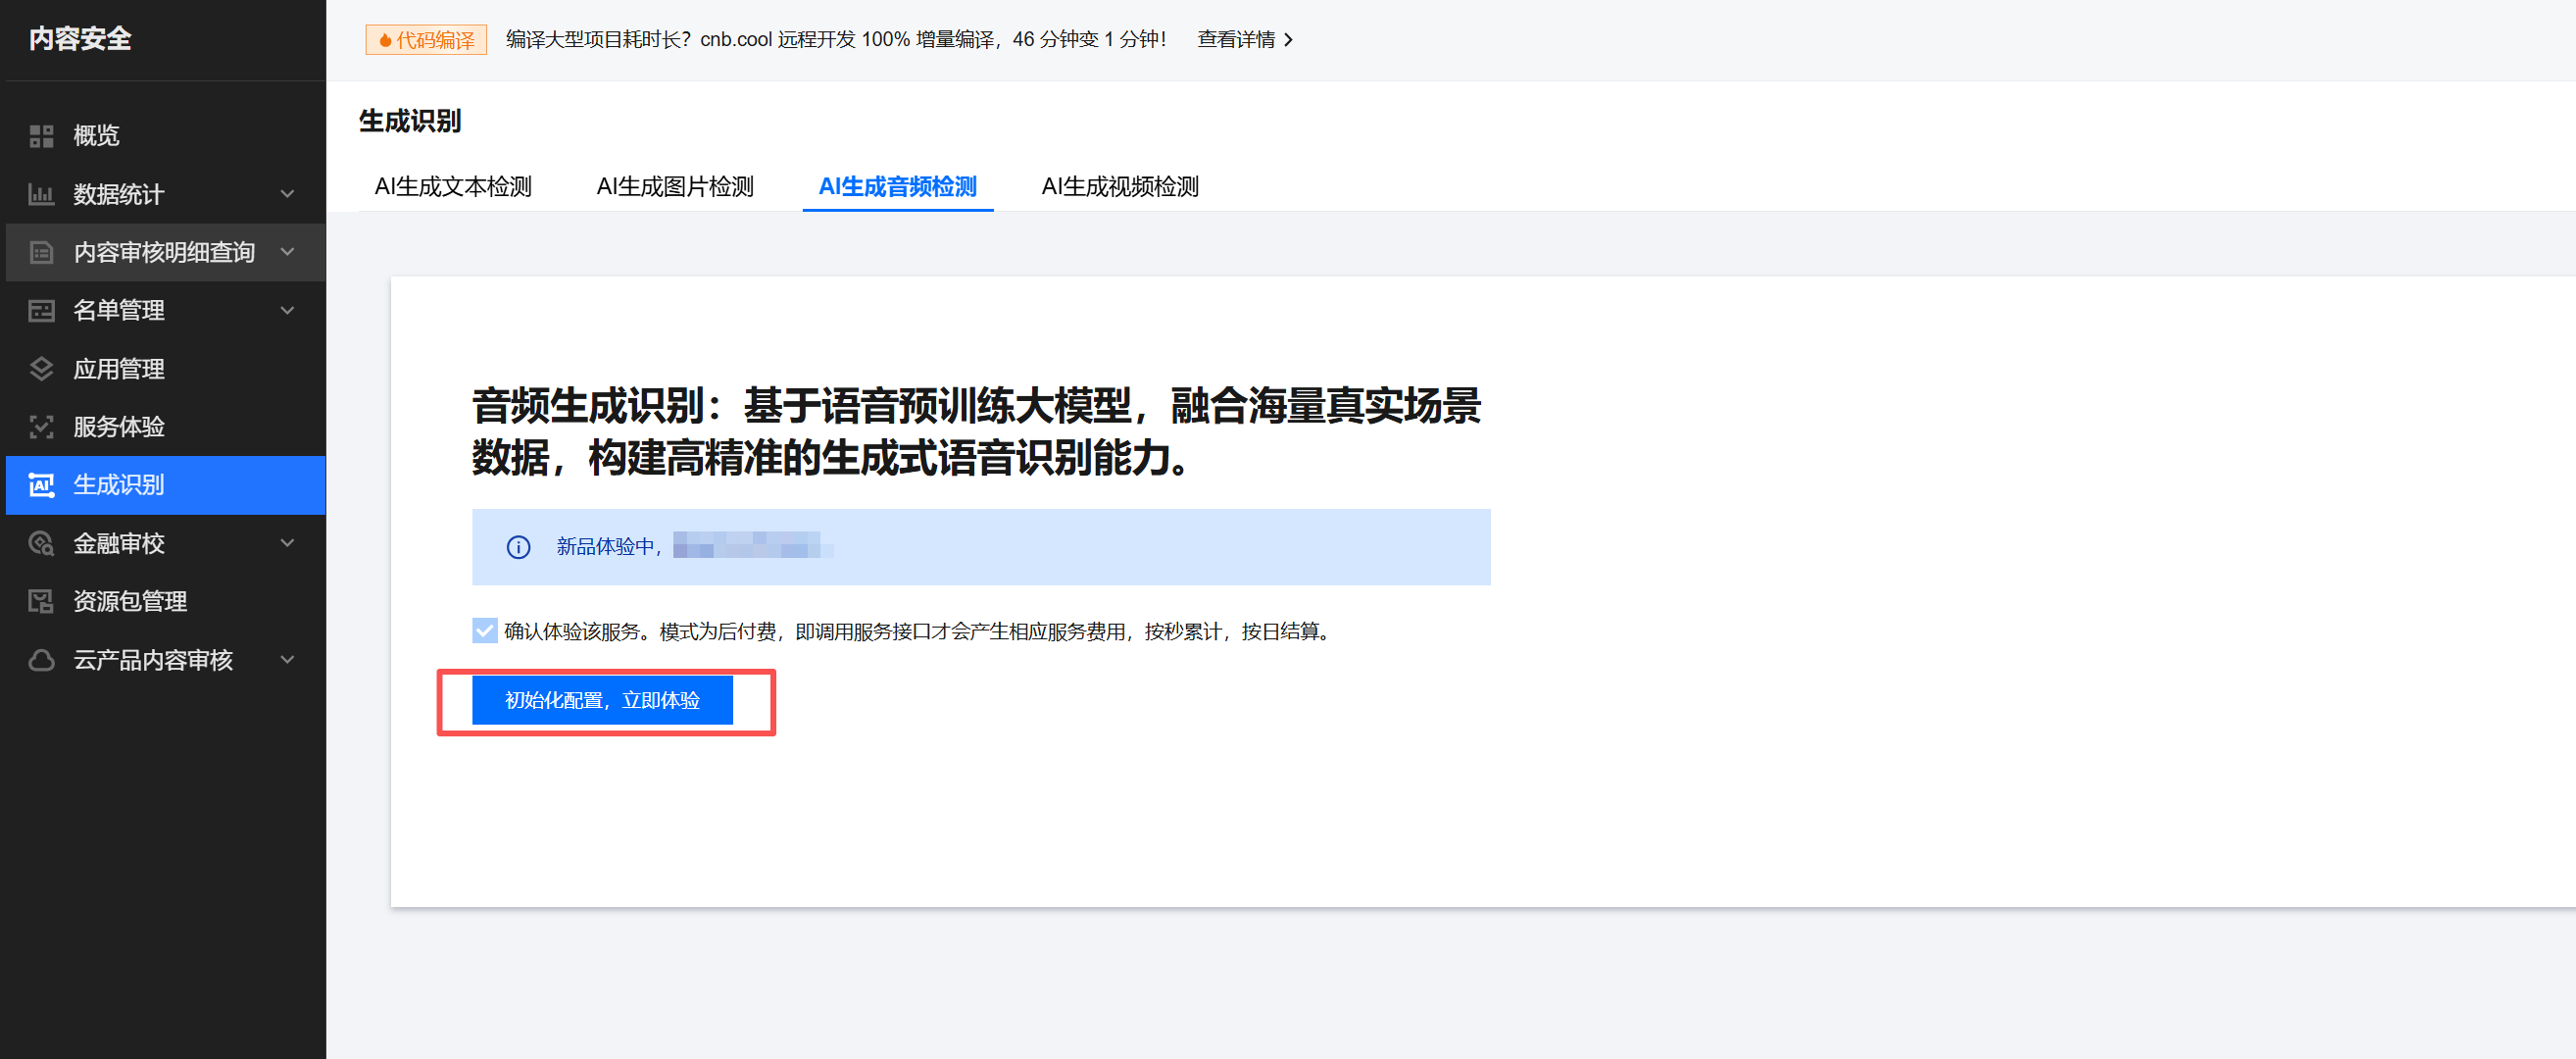Switch to AI生成文本检测 tab
The image size is (2576, 1059).
coord(453,187)
